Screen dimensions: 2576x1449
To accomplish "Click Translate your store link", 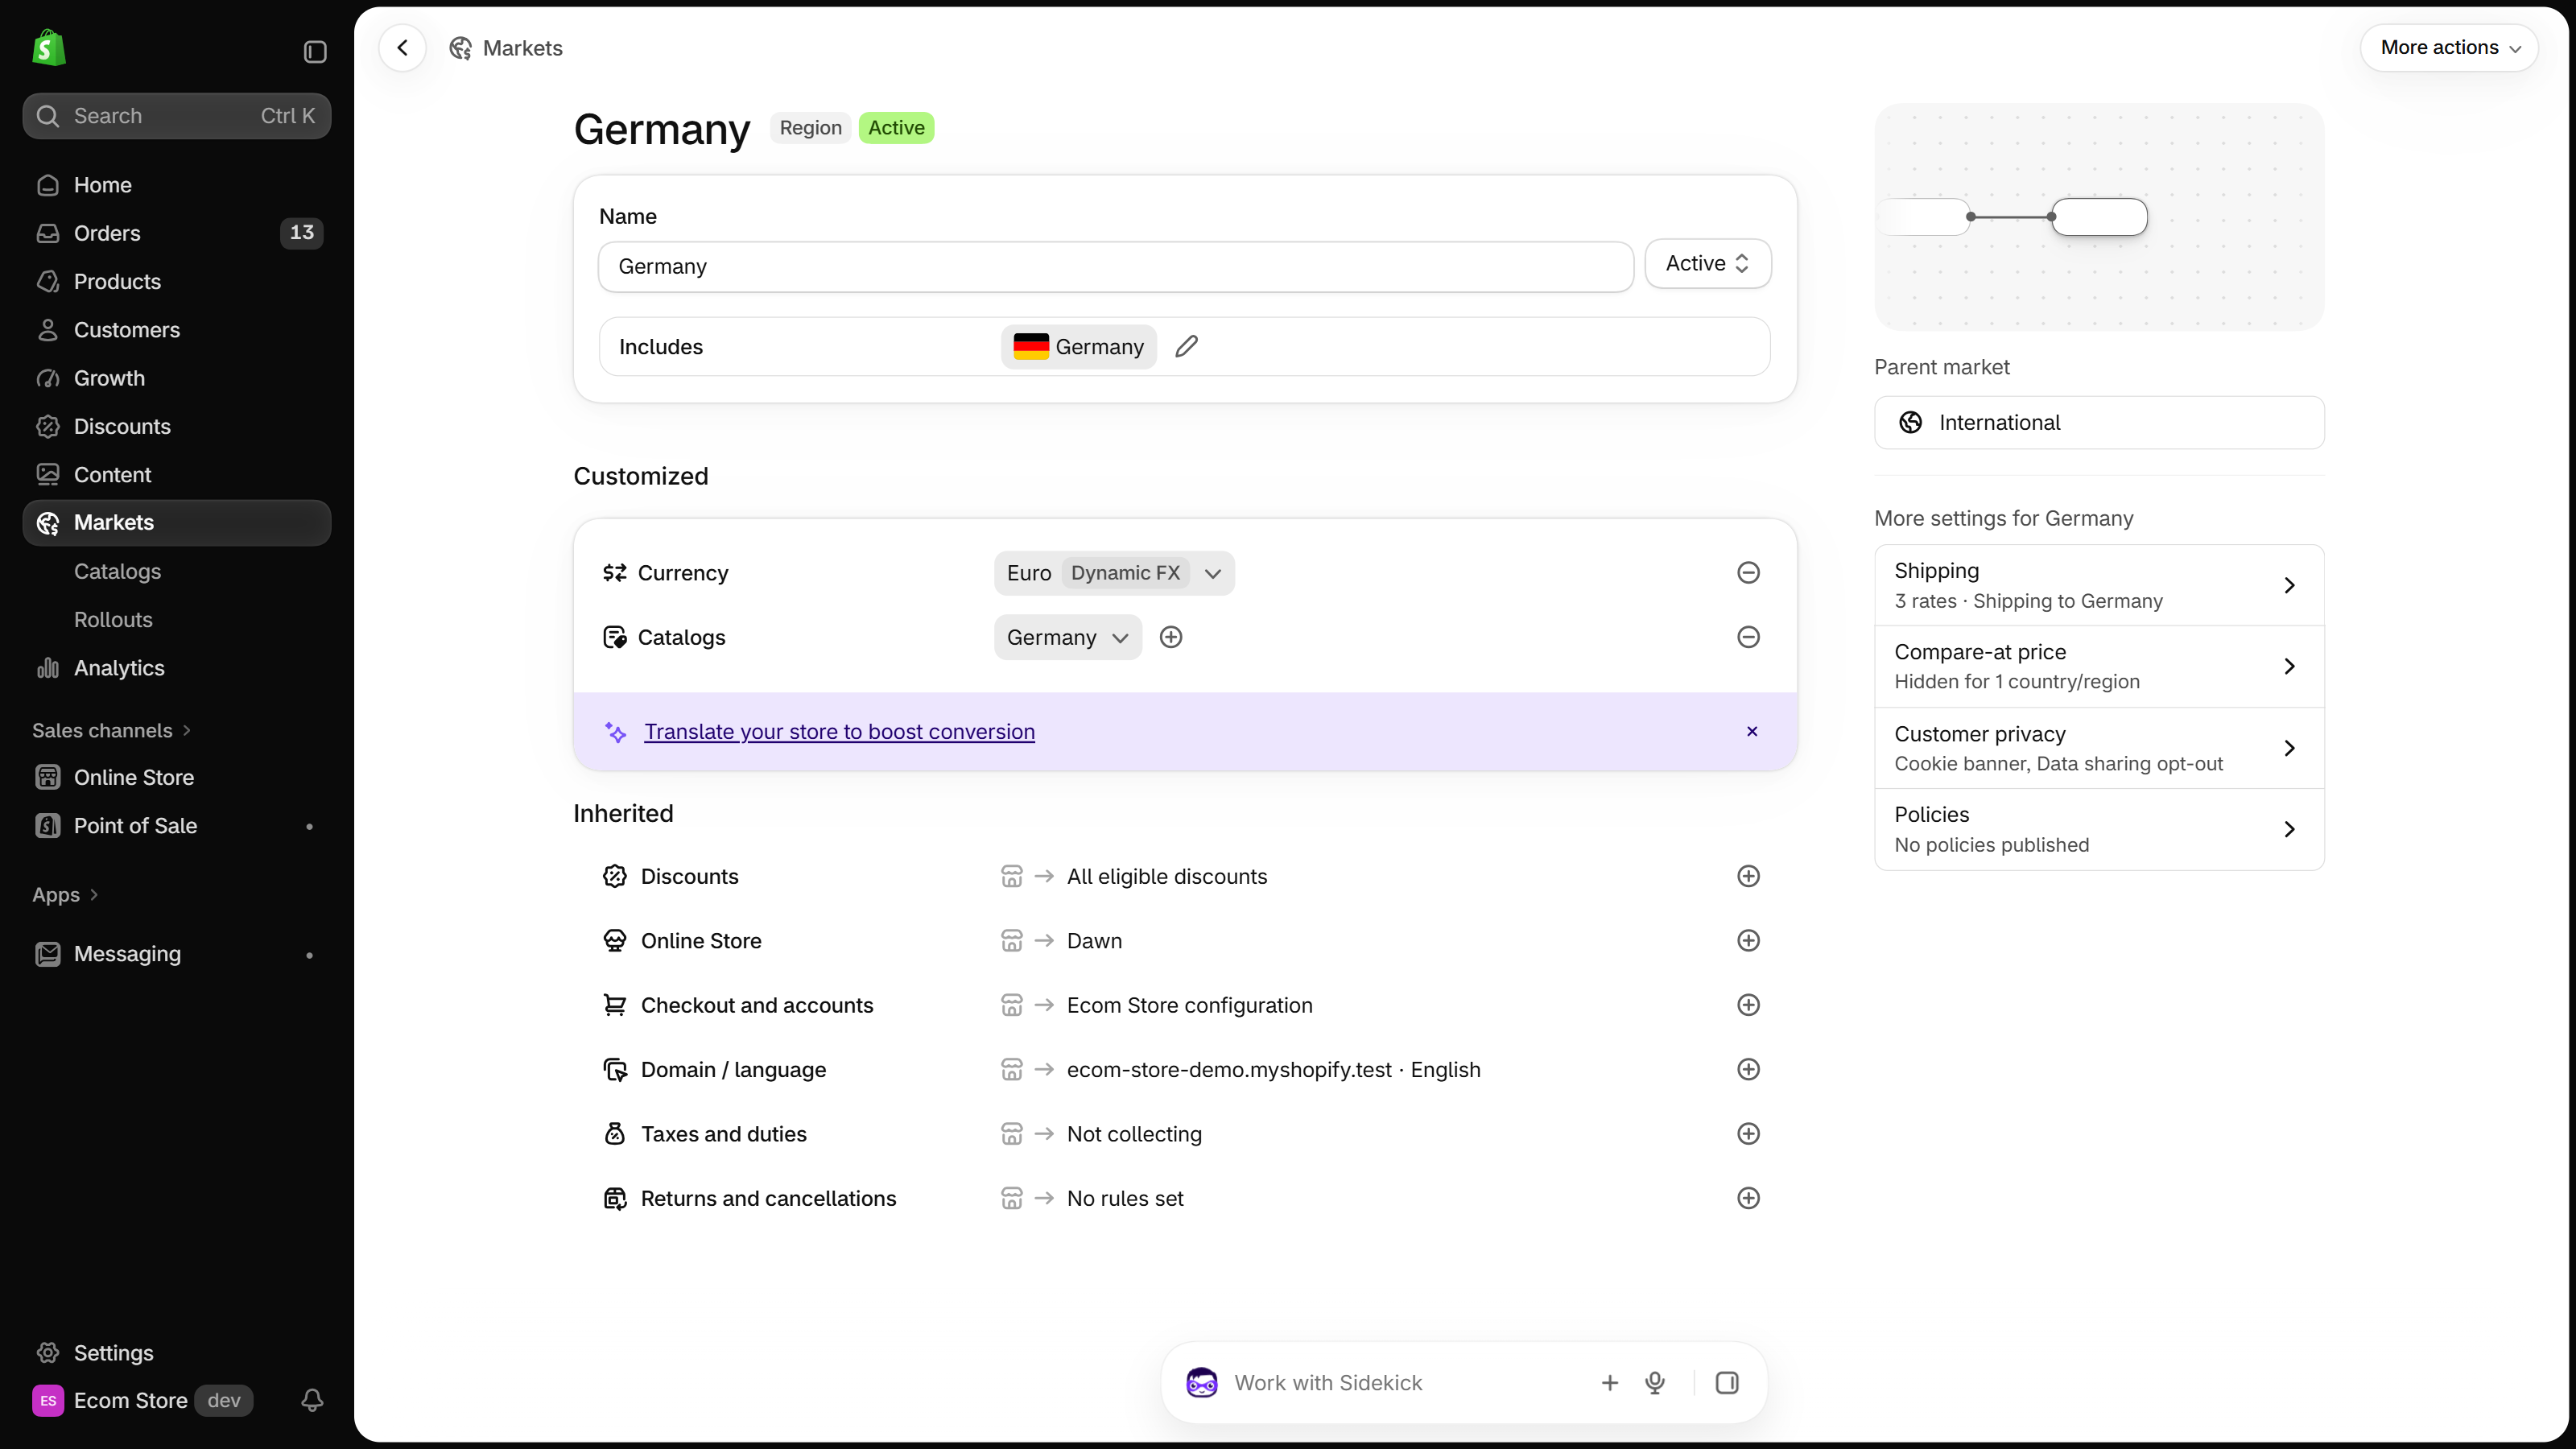I will coord(839,732).
